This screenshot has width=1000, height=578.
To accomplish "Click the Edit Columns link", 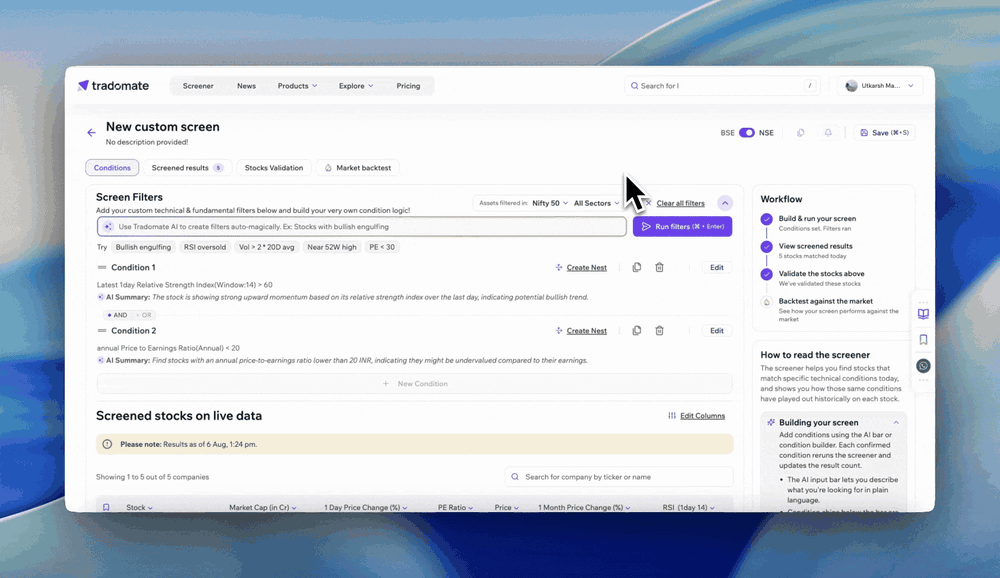I will (696, 416).
